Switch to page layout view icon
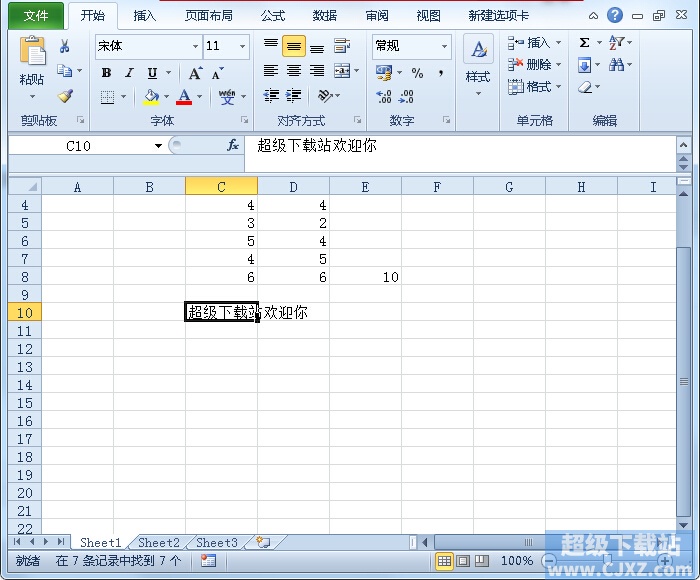This screenshot has width=700, height=580. click(x=463, y=561)
